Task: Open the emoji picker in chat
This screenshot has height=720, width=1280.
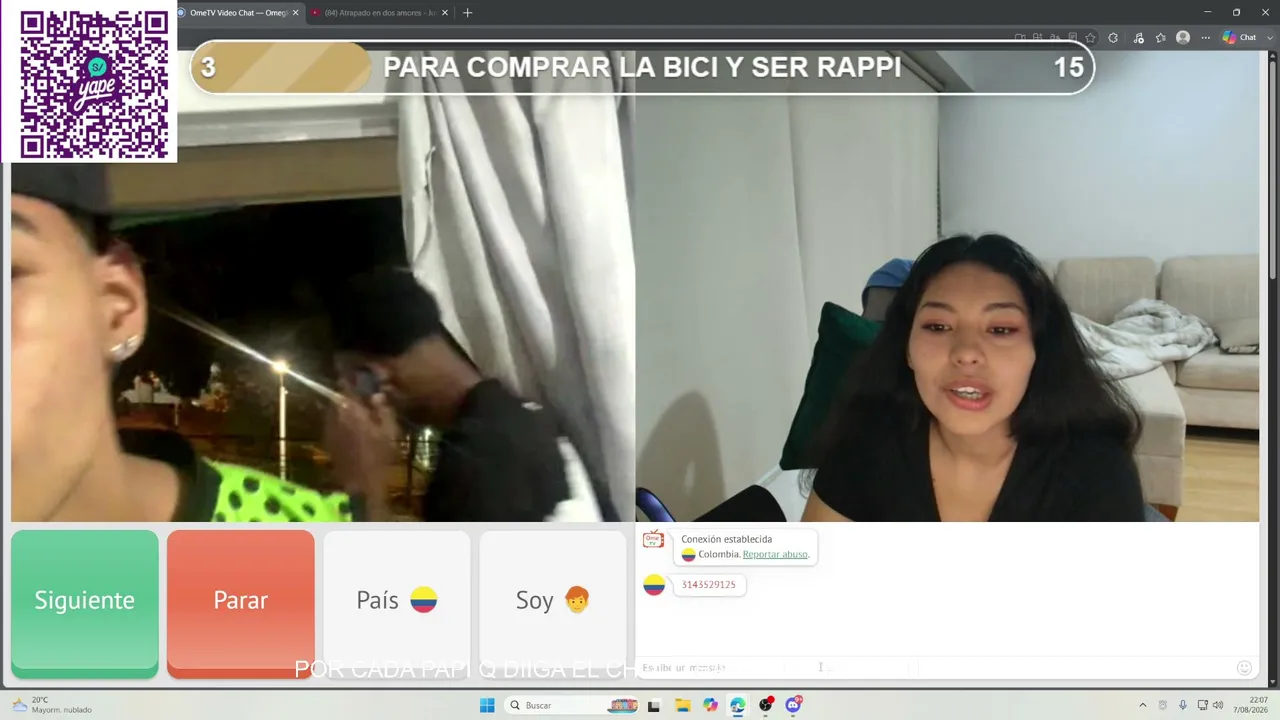Action: coord(1244,667)
